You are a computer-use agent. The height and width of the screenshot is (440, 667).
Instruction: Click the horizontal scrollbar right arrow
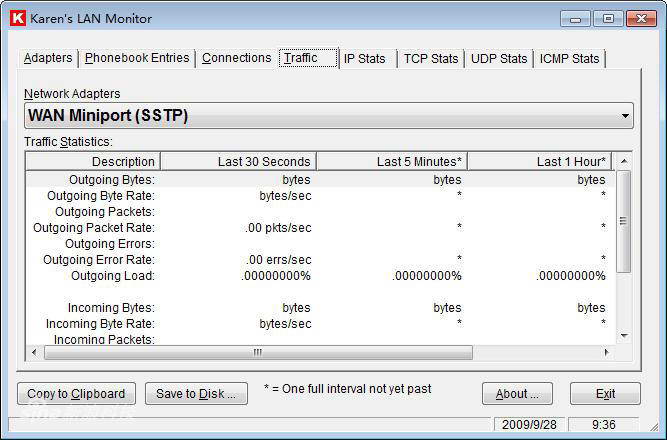pos(607,352)
